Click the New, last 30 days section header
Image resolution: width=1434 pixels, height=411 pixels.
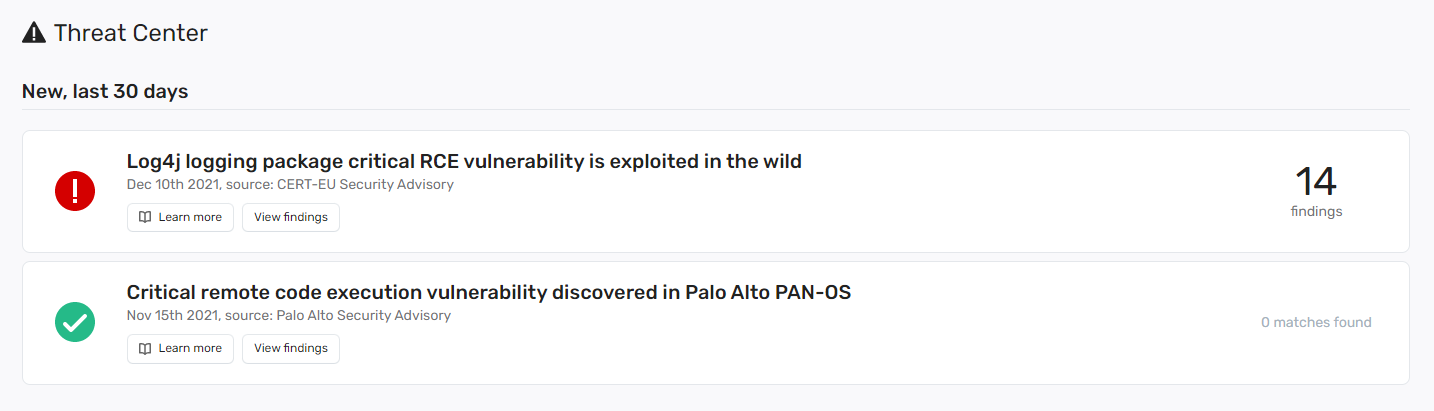[x=105, y=91]
